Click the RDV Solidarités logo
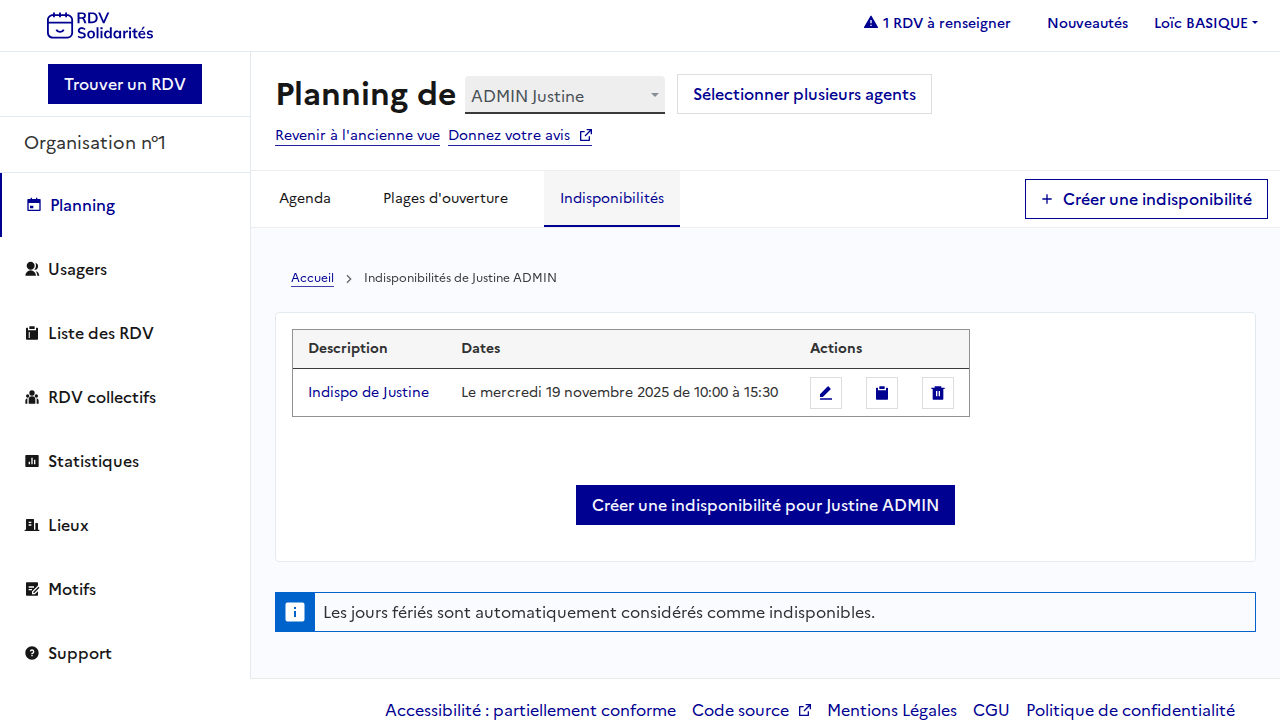This screenshot has width=1280, height=720. [100, 26]
